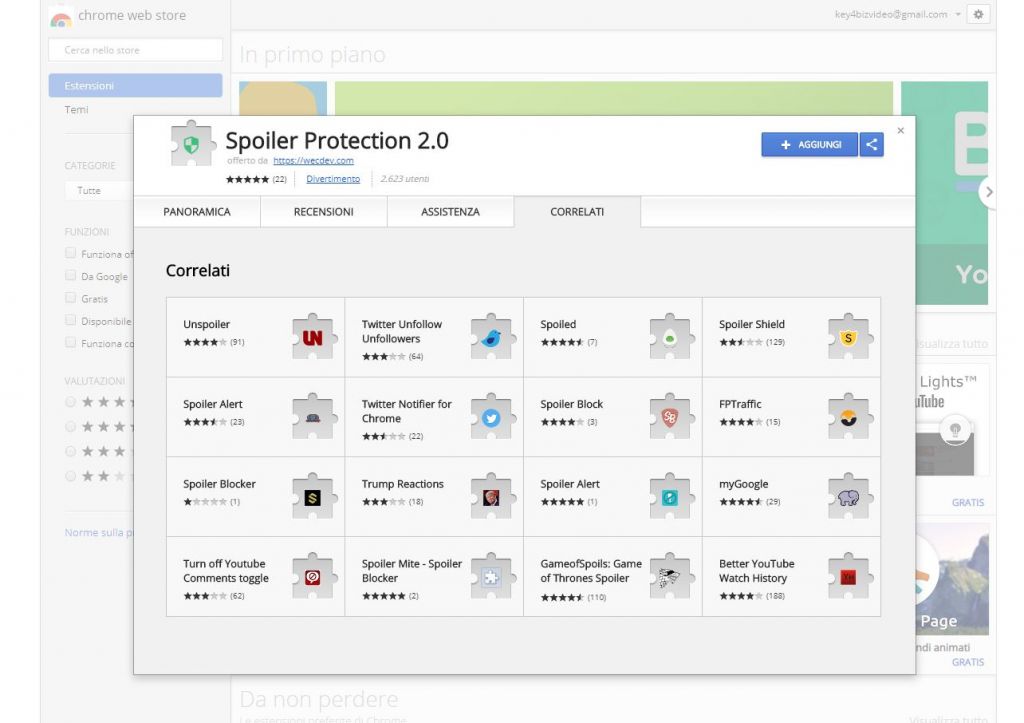
Task: Select Estensioni in the store sidebar
Action: tap(135, 86)
